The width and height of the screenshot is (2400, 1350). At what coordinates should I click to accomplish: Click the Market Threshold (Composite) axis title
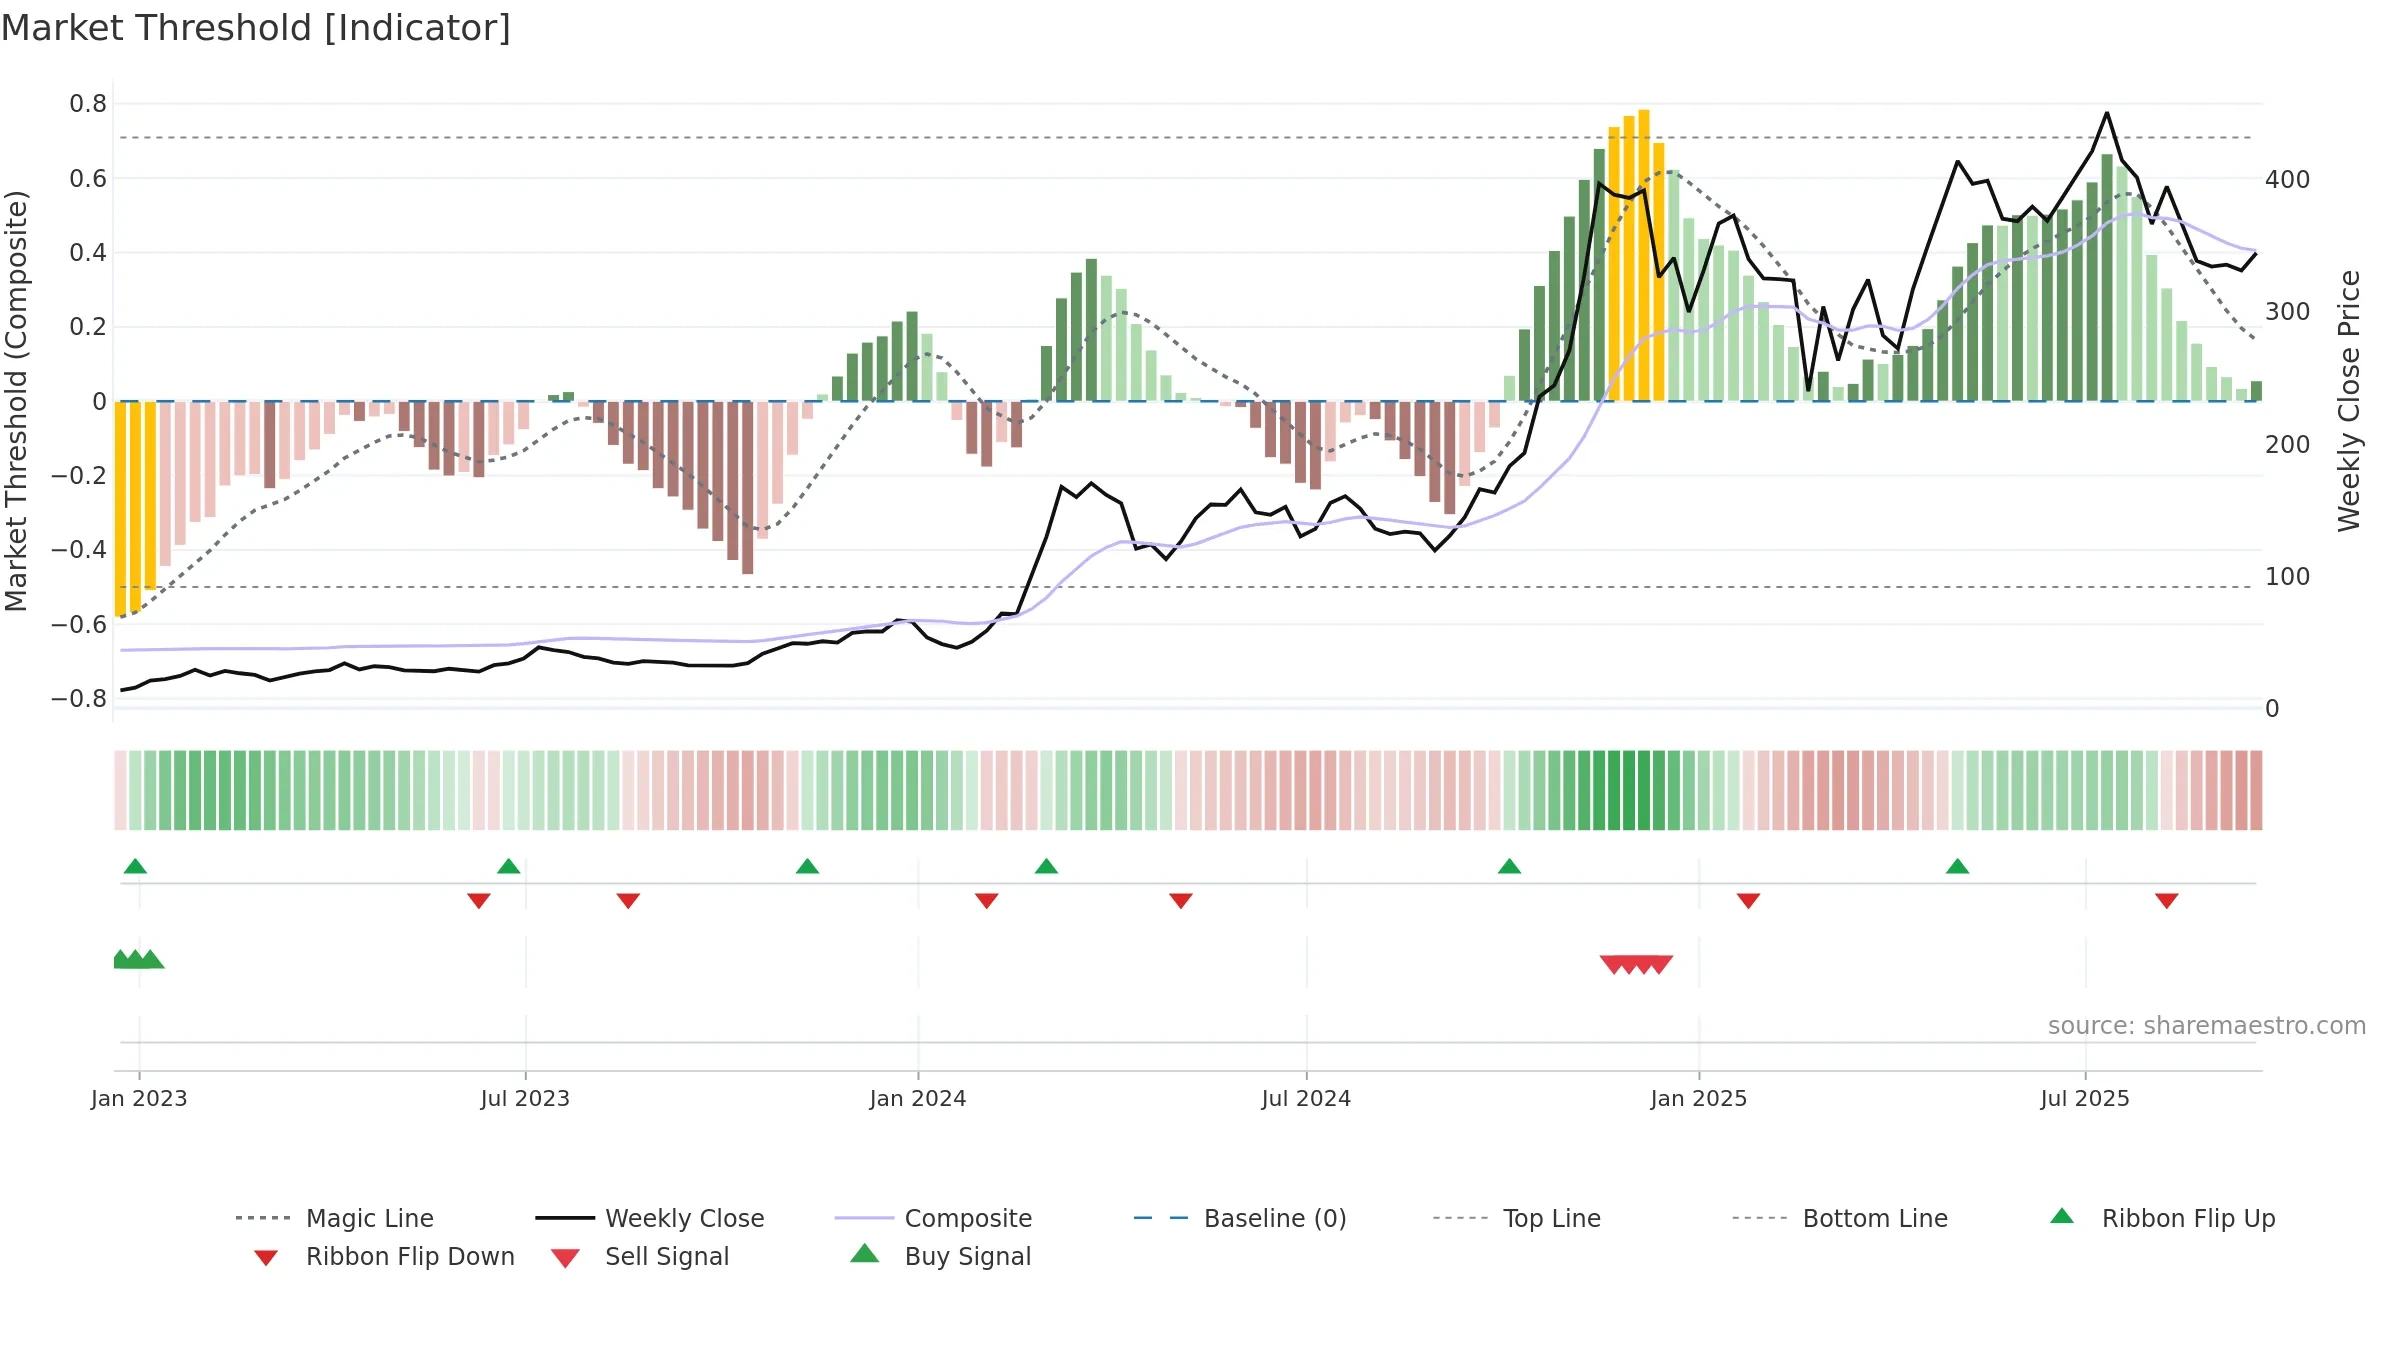tap(16, 400)
